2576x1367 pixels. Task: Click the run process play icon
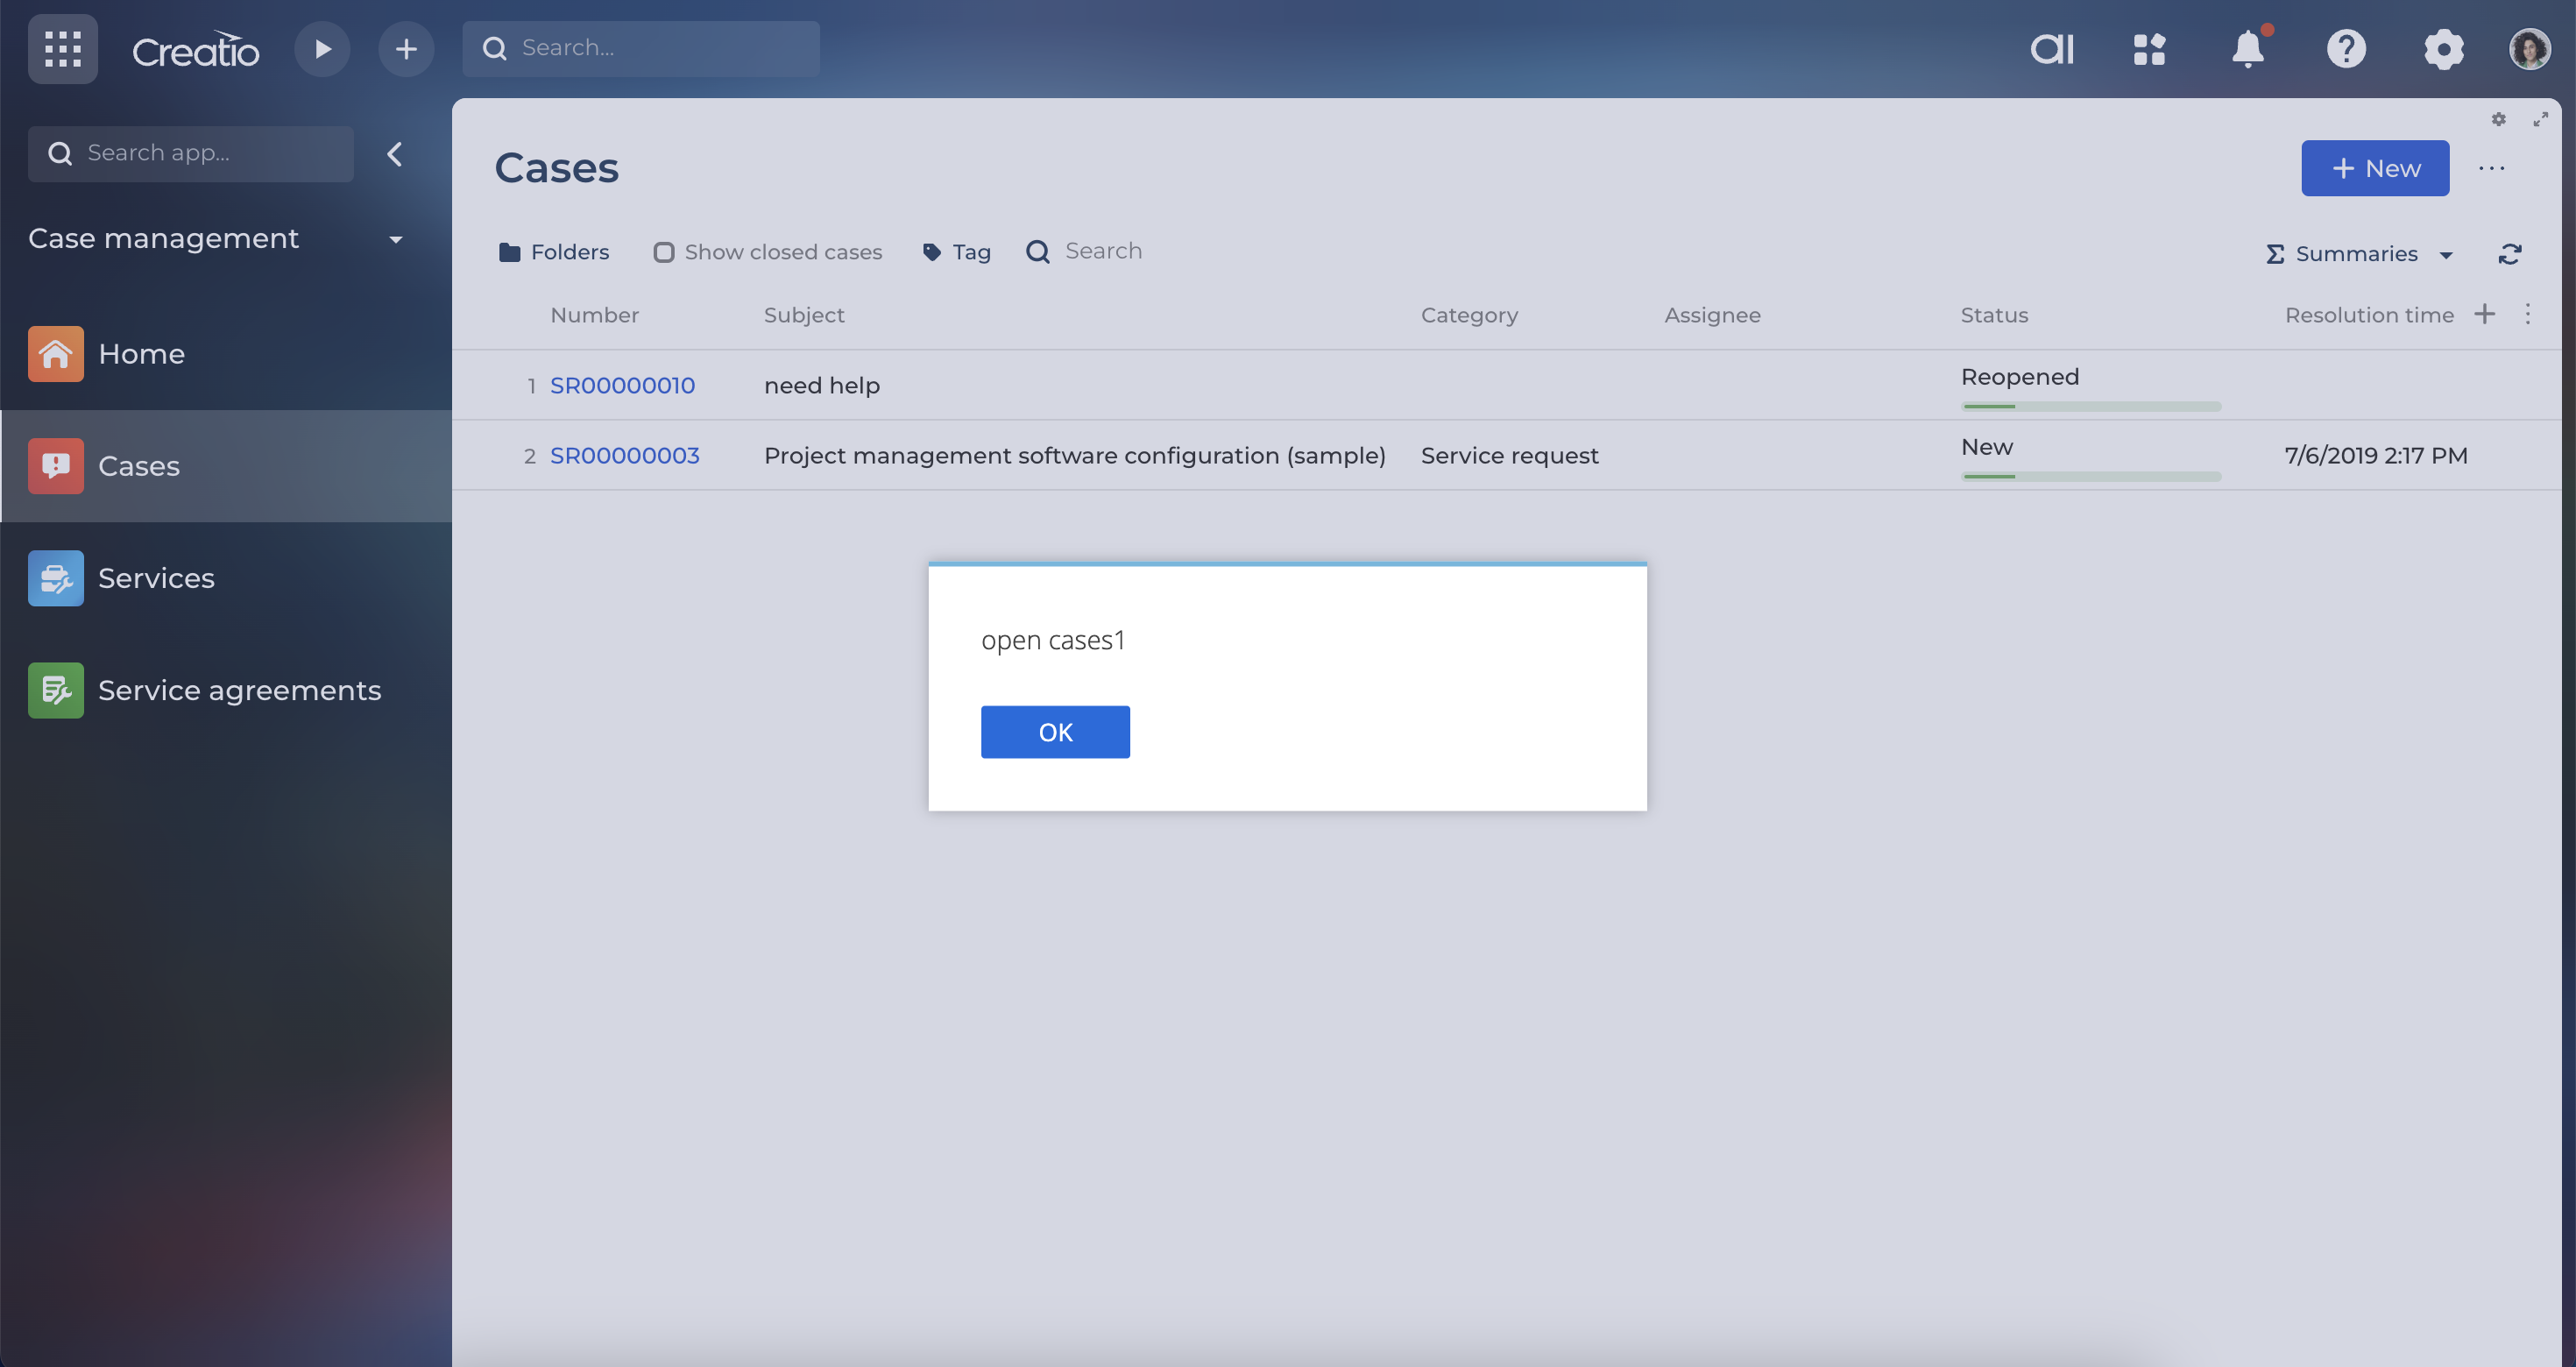322,48
